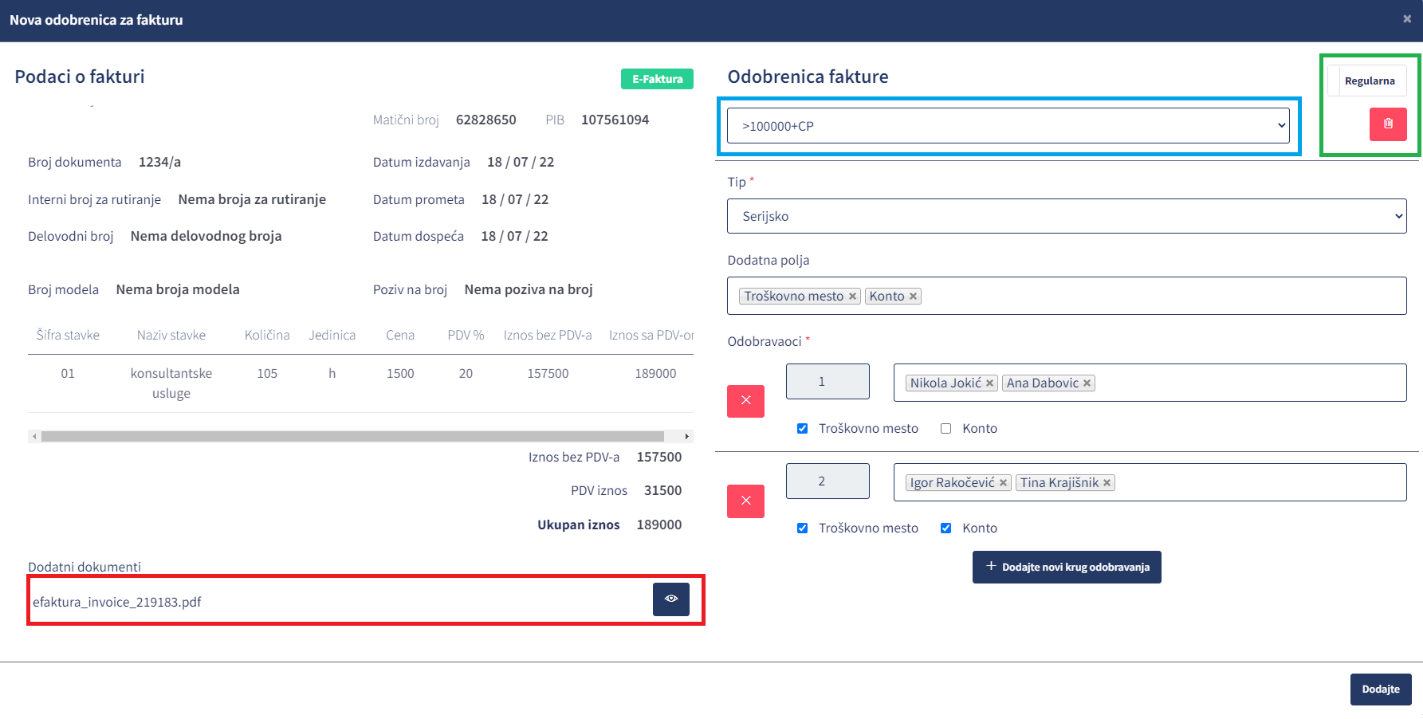
Task: Uncheck Konto checkbox for second round
Action: tap(946, 528)
